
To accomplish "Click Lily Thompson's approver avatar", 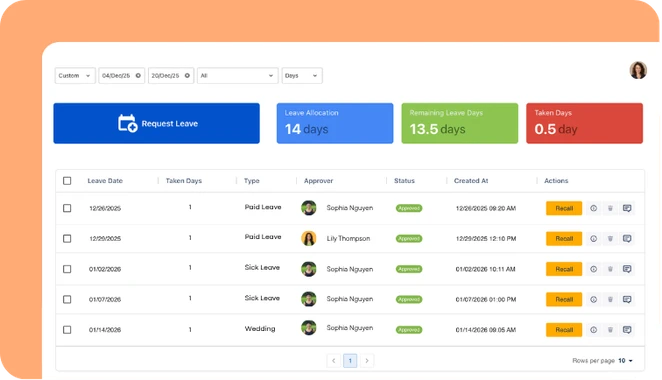I will point(309,238).
